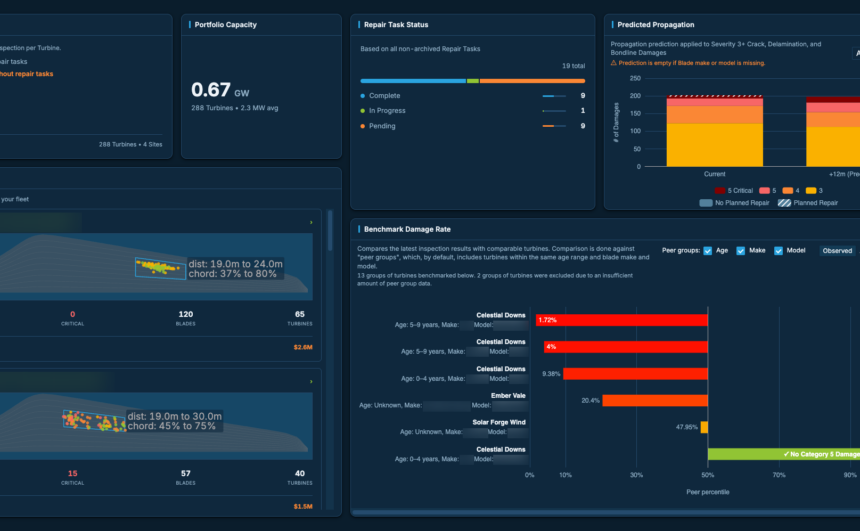Click the Observed button

tap(837, 251)
